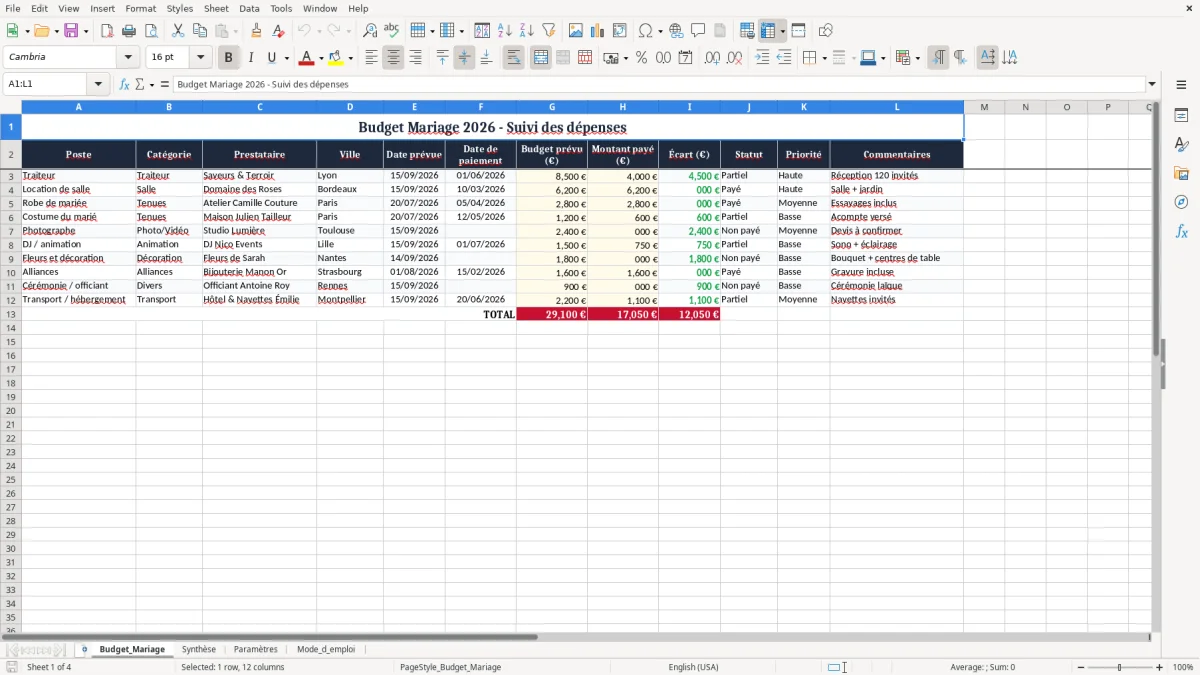
Task: Save the document with the Save icon
Action: (71, 31)
